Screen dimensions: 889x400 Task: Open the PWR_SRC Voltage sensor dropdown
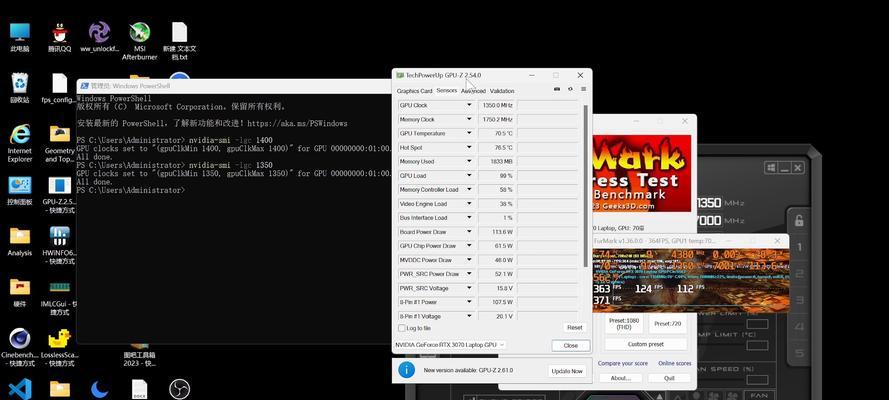pyautogui.click(x=469, y=288)
